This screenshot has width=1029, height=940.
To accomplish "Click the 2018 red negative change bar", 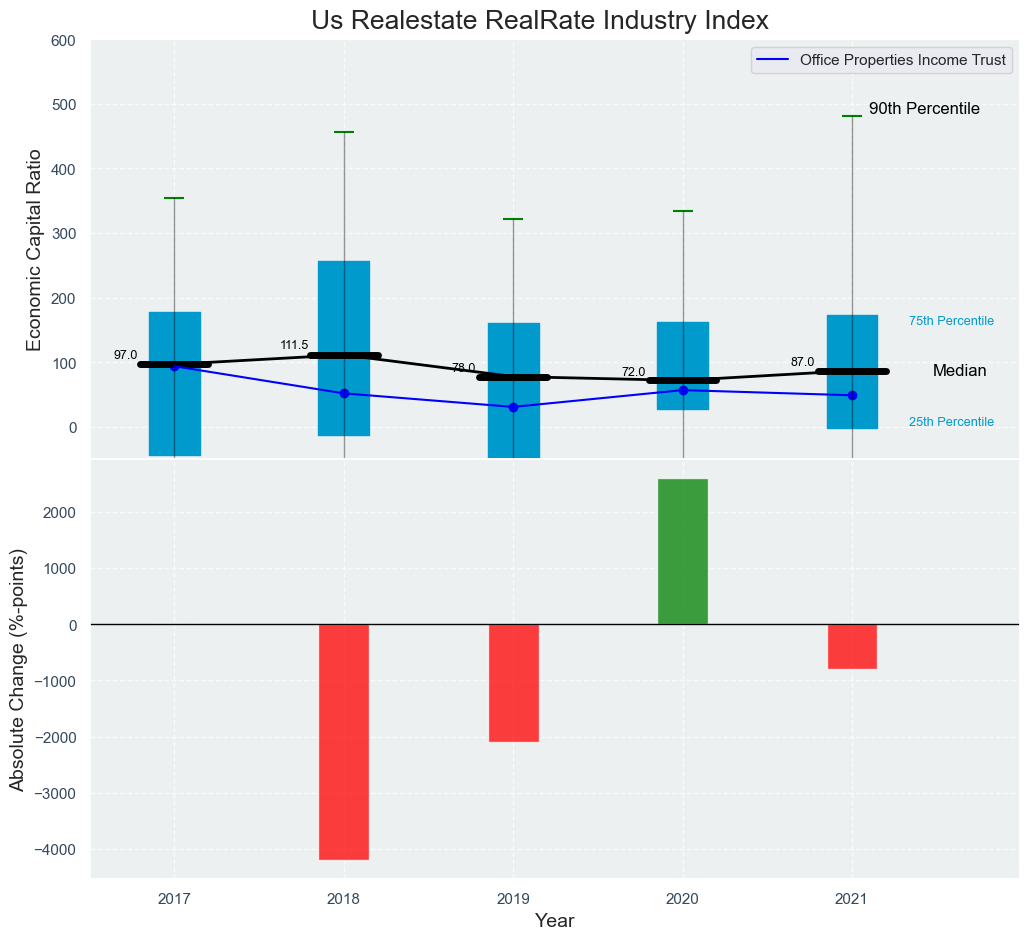I will (x=344, y=741).
